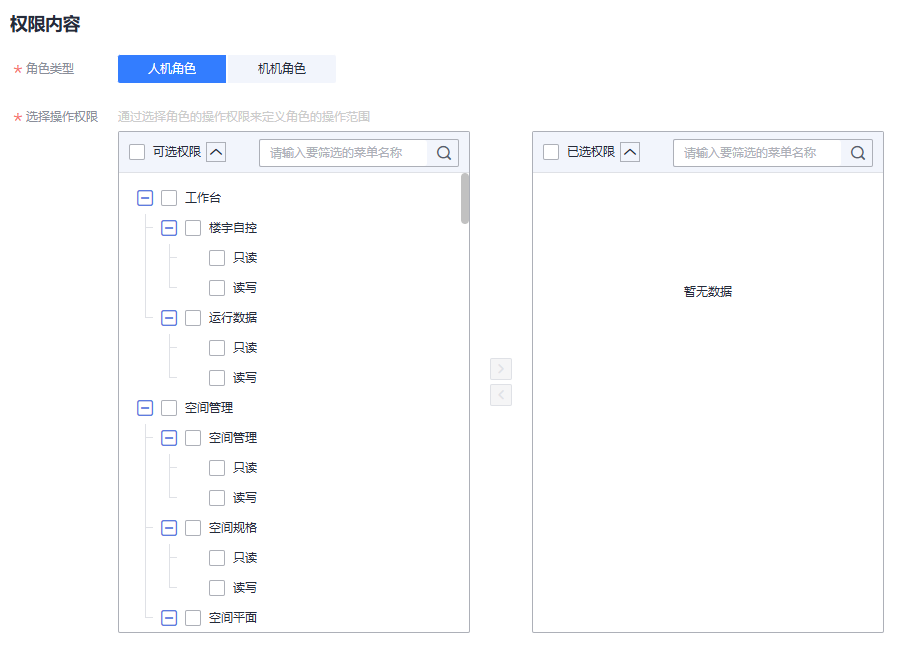The height and width of the screenshot is (645, 899).
Task: Collapse the nested 空间管理 child node
Action: pyautogui.click(x=169, y=438)
